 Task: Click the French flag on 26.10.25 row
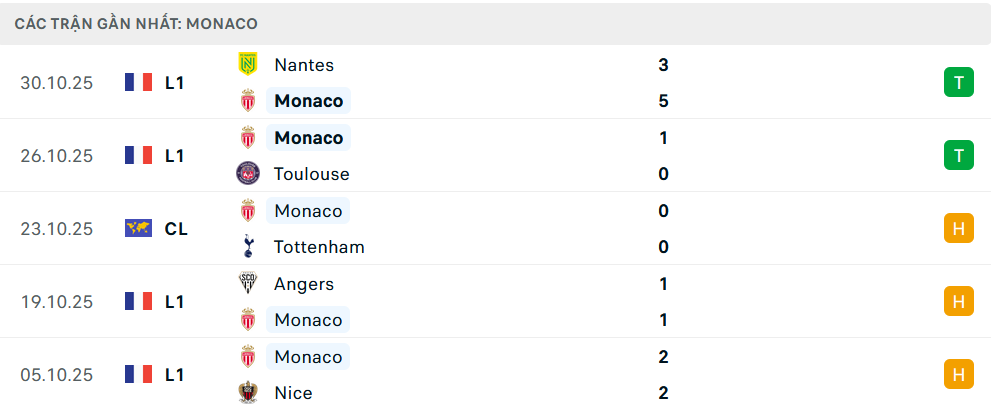138,155
